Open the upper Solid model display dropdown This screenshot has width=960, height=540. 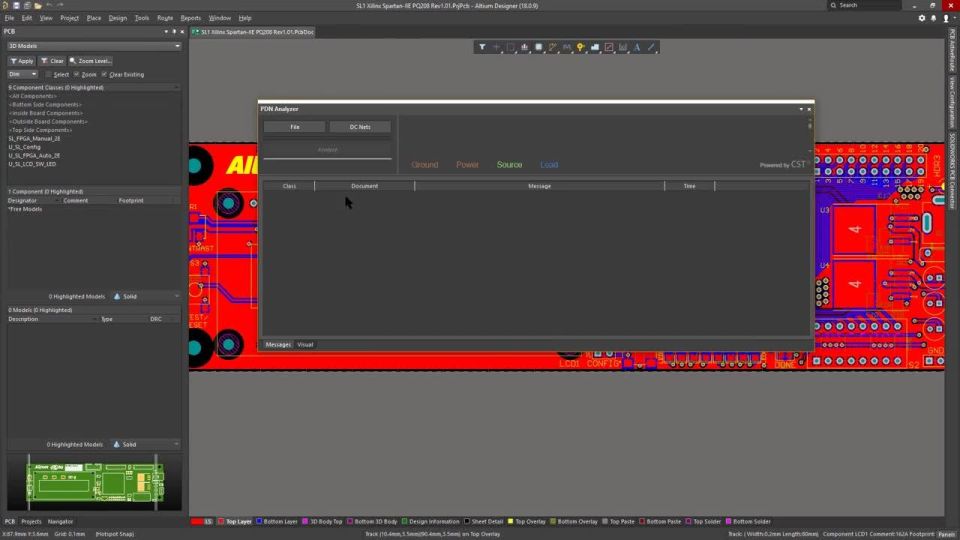[146, 296]
